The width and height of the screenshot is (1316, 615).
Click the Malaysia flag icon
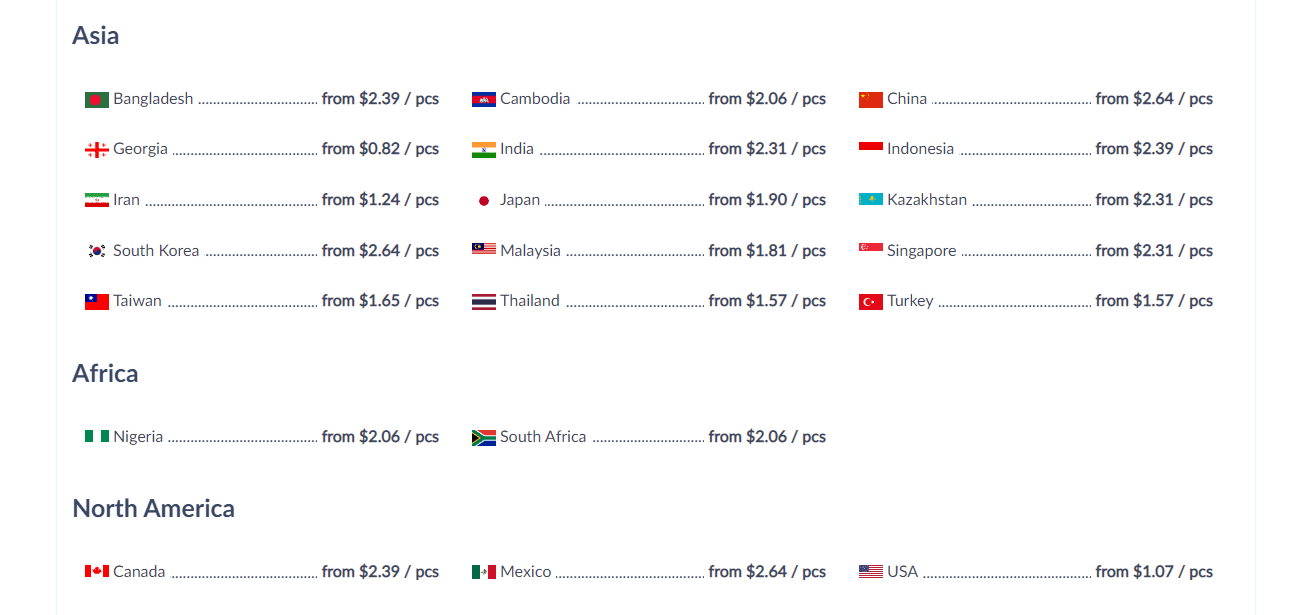point(484,250)
